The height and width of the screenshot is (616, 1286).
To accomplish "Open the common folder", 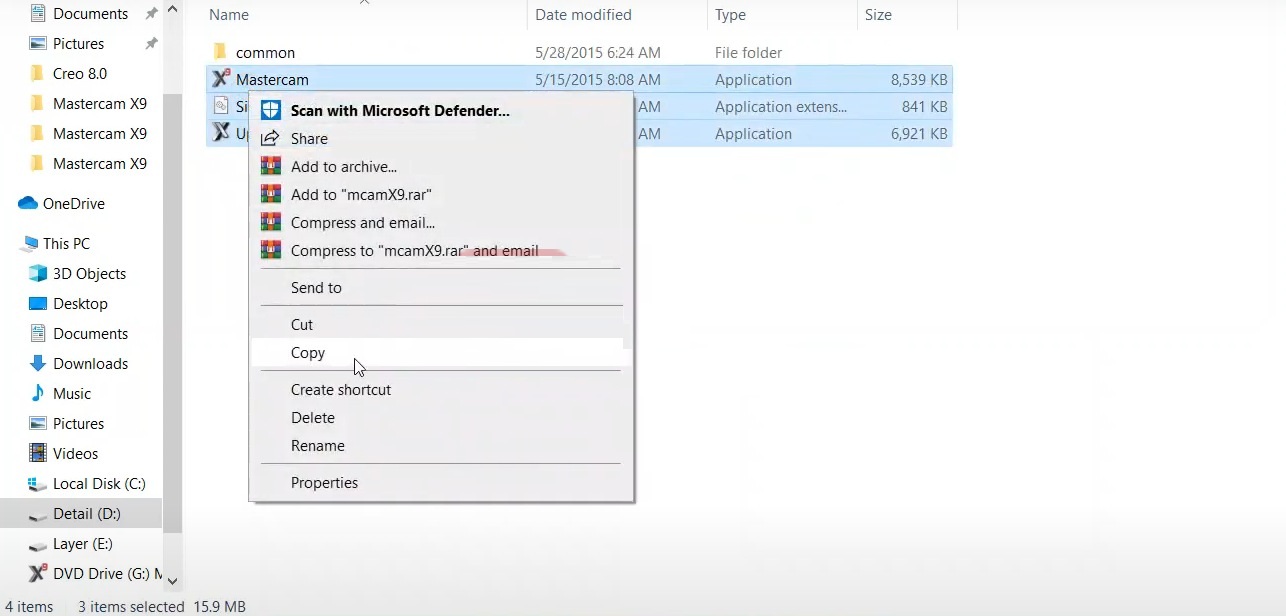I will 265,53.
